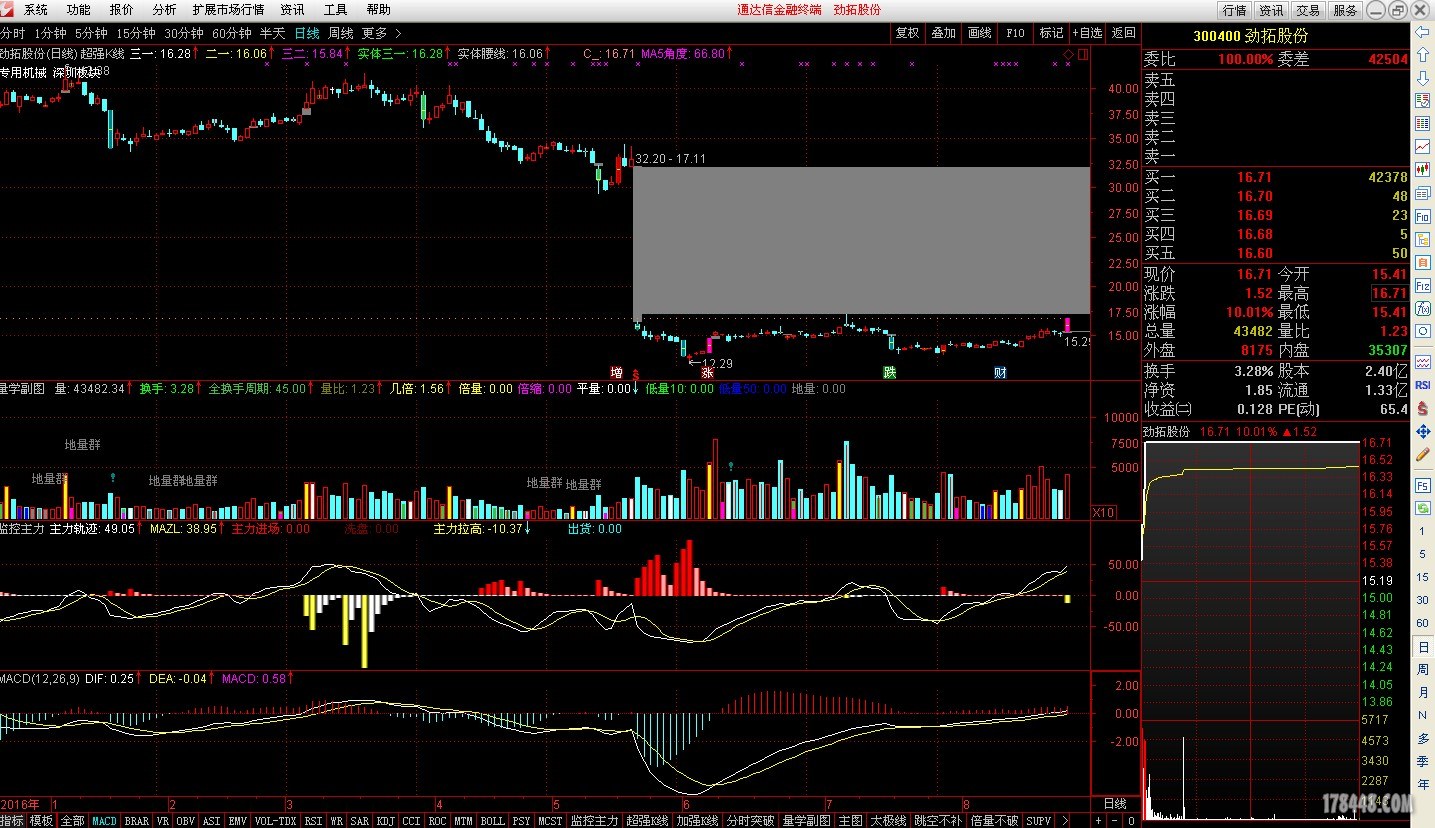The width and height of the screenshot is (1435, 828).
Task: Select the 日线 period tab
Action: [307, 33]
